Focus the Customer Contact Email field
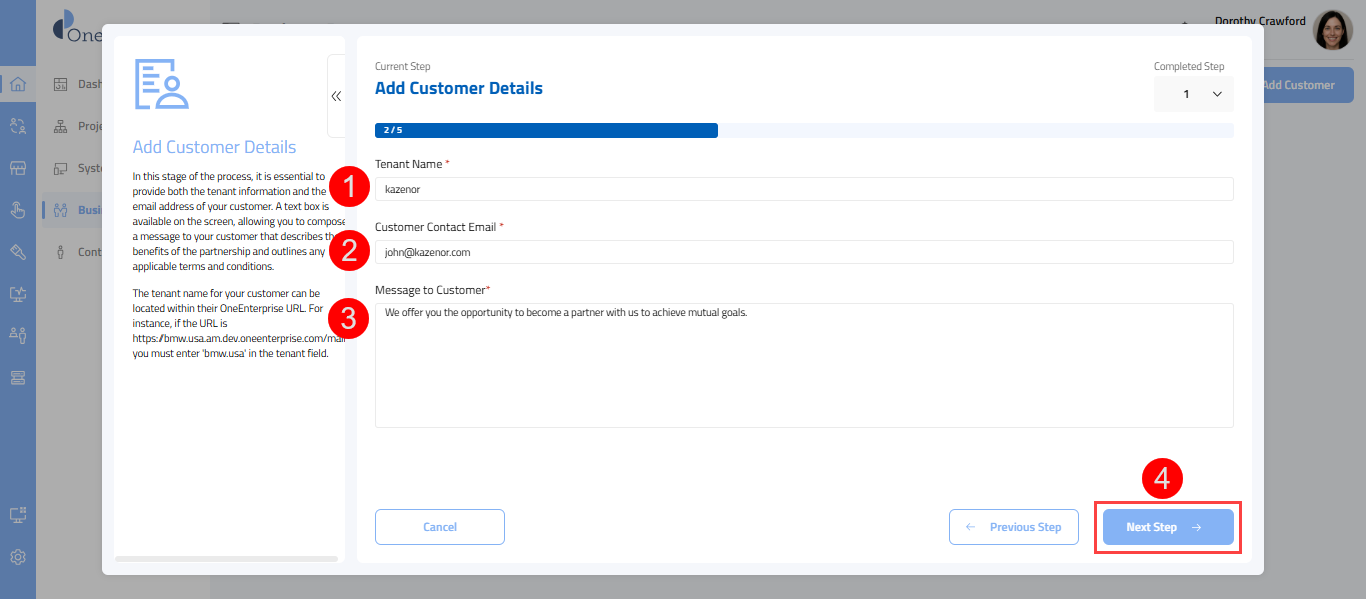Screen dimensions: 1366x599 pyautogui.click(x=803, y=252)
